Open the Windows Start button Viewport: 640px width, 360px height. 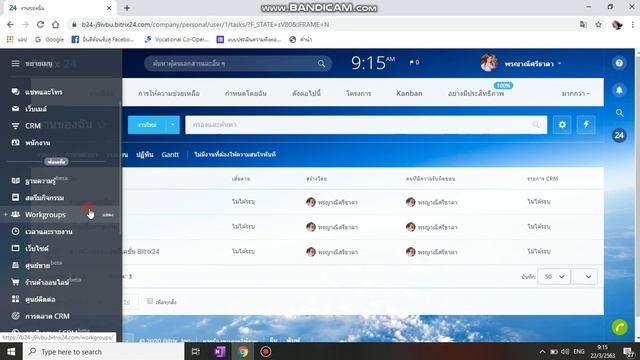[x=11, y=351]
